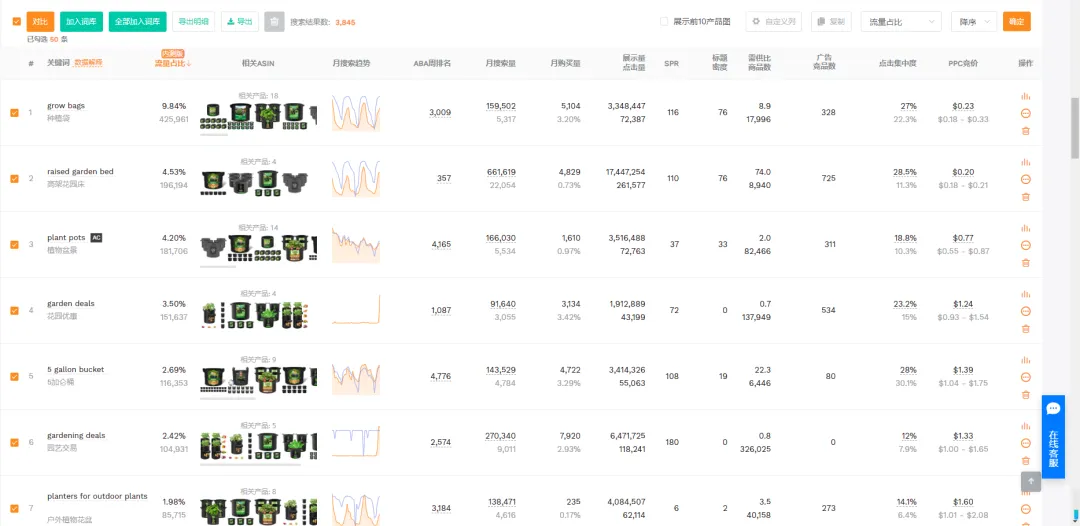
Task: Open more options for 5 gallon bucket row
Action: coord(1026,377)
